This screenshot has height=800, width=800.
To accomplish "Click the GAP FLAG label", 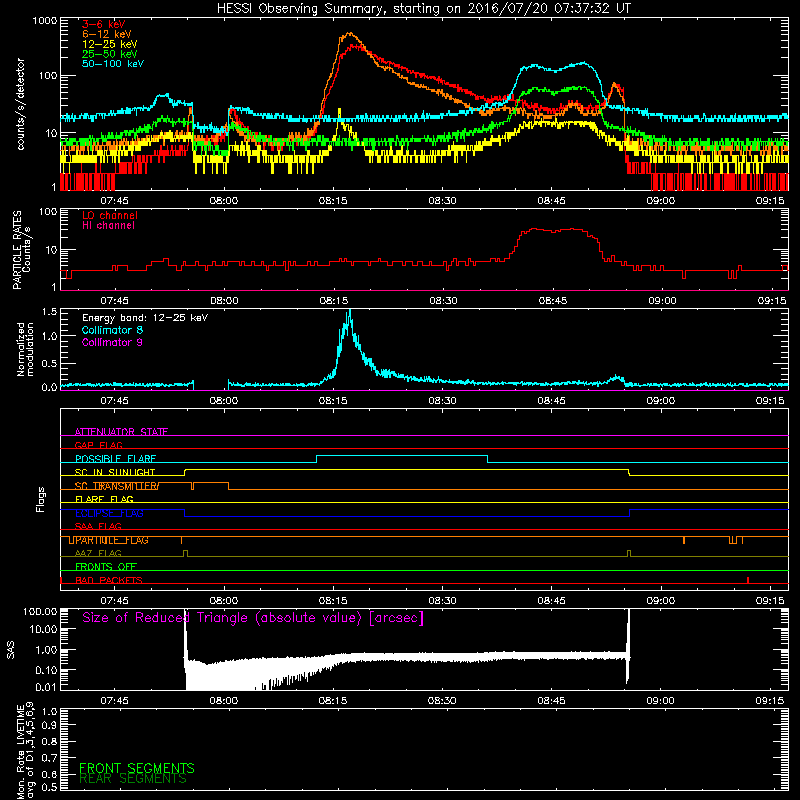I will [x=98, y=445].
